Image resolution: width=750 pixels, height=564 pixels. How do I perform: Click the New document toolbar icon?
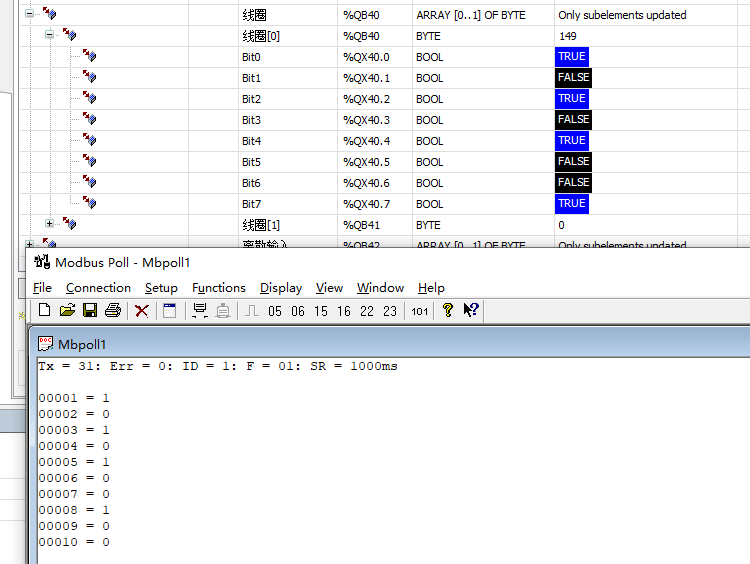click(x=44, y=310)
